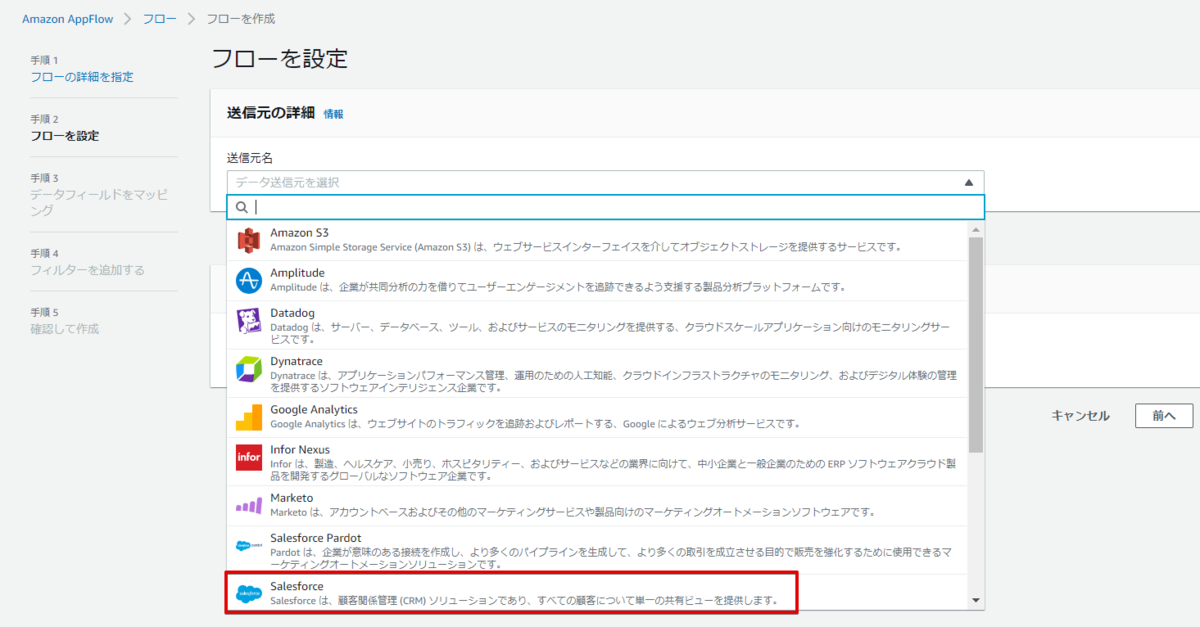Click the 前へ button
Viewport: 1200px width, 627px height.
pyautogui.click(x=1164, y=416)
